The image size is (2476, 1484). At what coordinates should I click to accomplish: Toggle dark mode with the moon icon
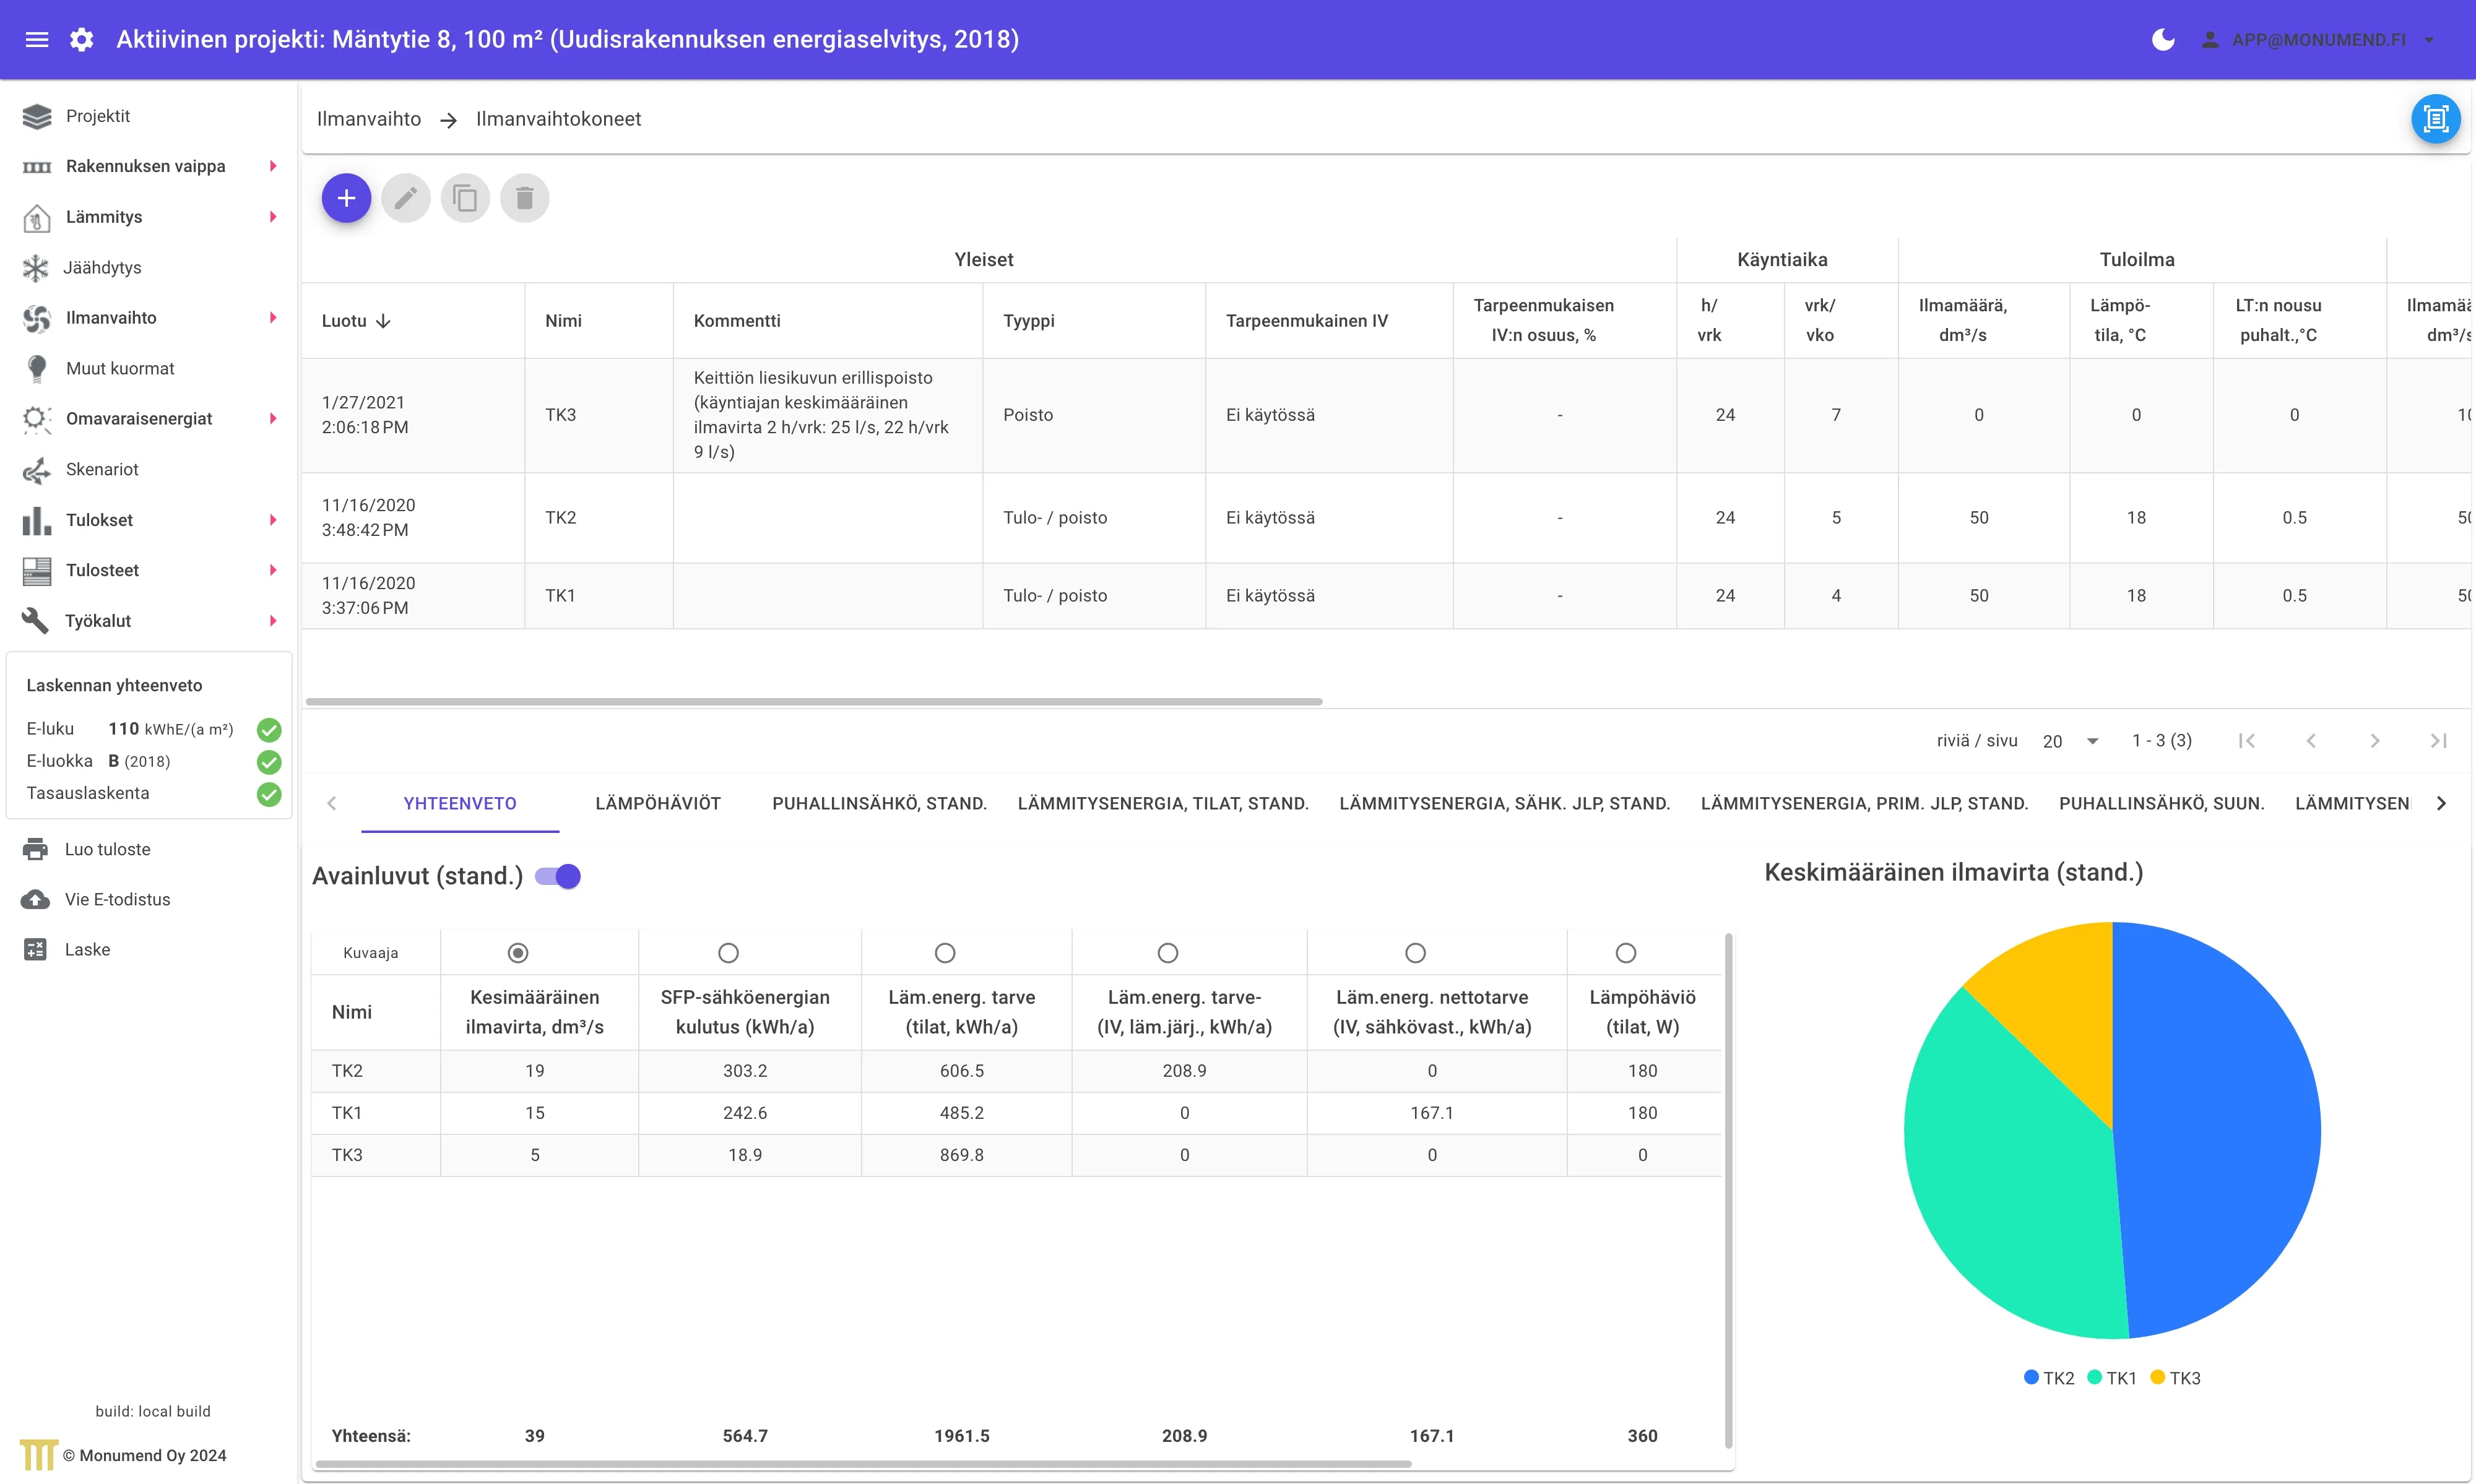[2163, 40]
